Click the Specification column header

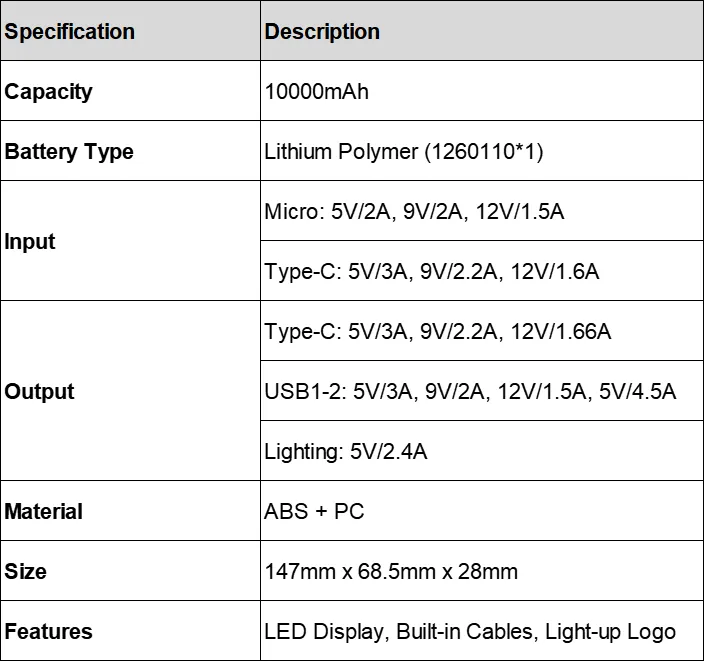click(70, 31)
